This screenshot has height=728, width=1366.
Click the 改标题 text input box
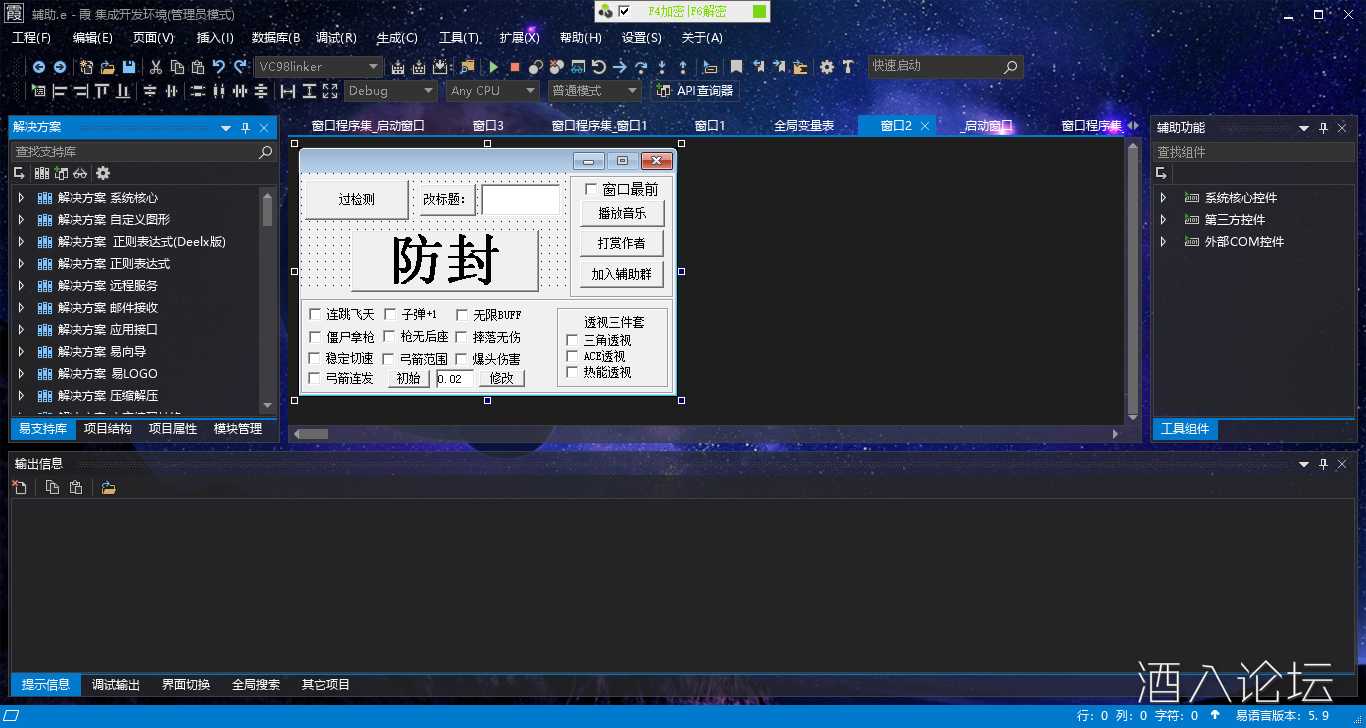[521, 199]
